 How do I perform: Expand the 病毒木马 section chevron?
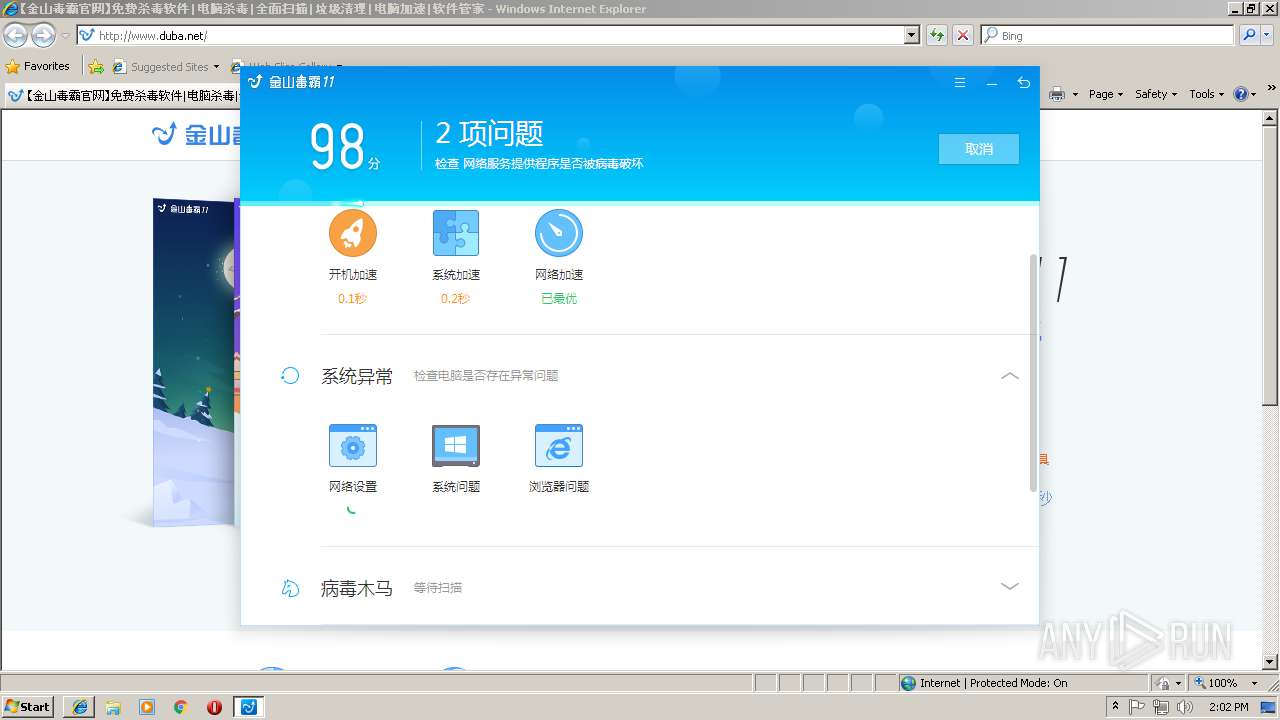[x=1010, y=587]
